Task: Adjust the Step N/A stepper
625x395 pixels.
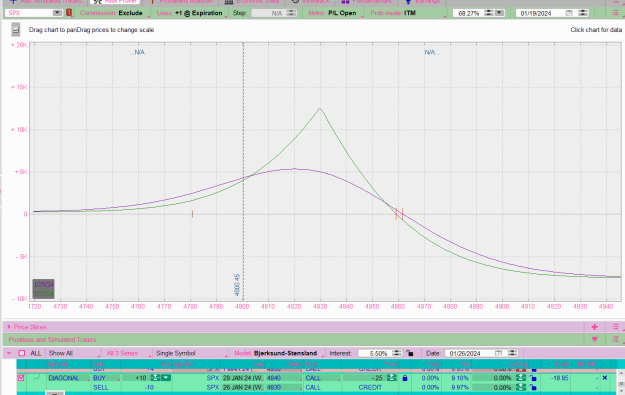Action: [291, 13]
